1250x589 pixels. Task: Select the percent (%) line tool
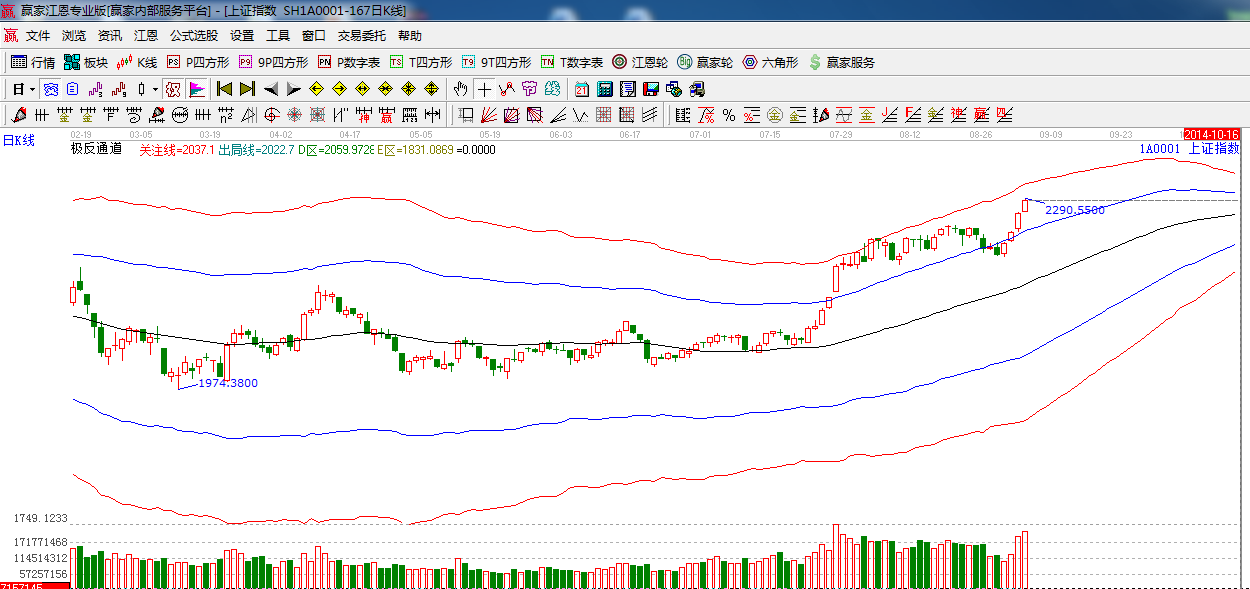728,115
